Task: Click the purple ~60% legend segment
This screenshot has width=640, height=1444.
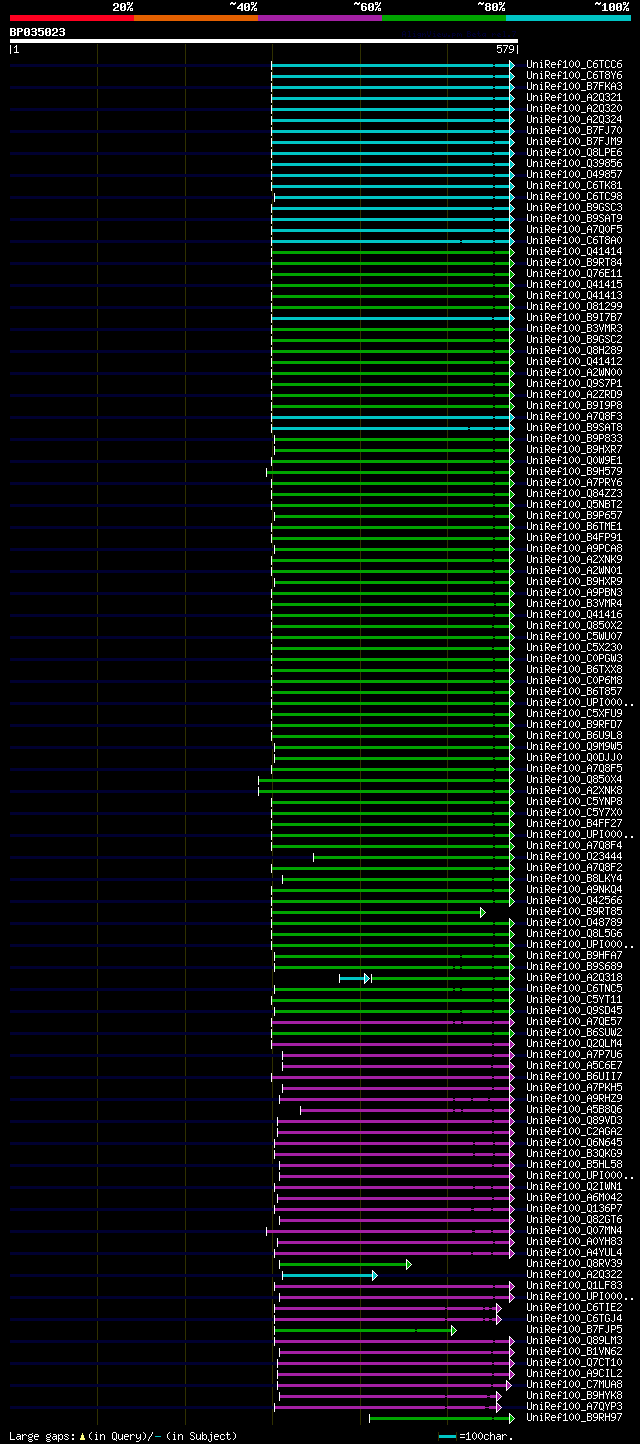Action: click(320, 18)
